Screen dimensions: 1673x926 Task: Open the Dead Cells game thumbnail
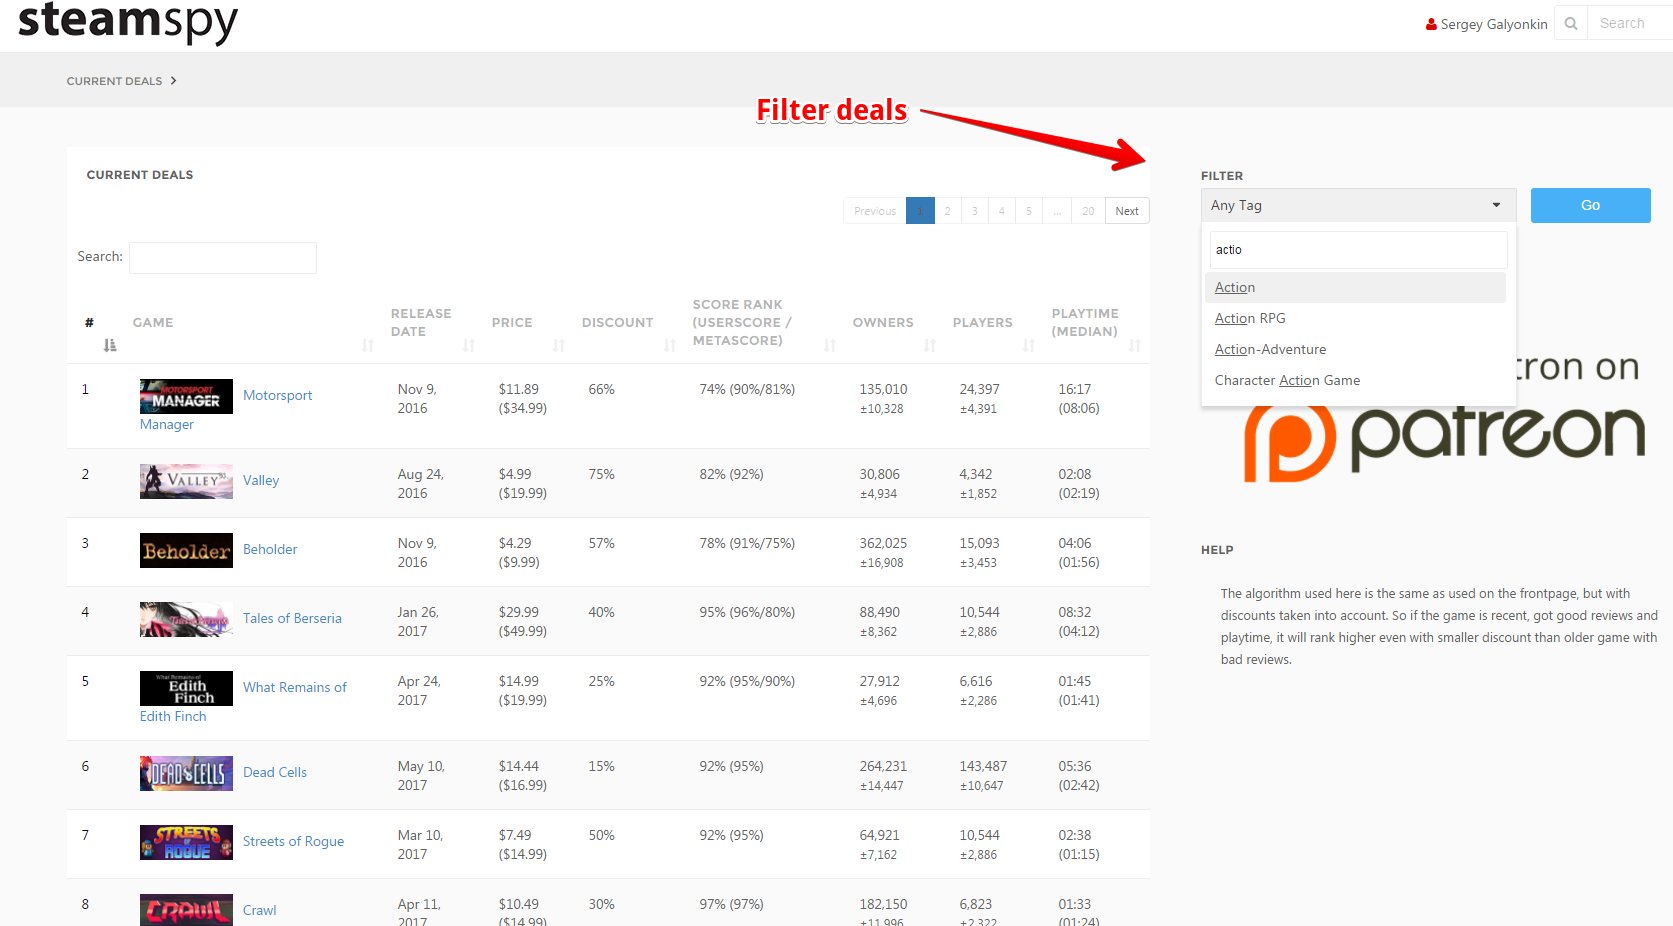(186, 773)
